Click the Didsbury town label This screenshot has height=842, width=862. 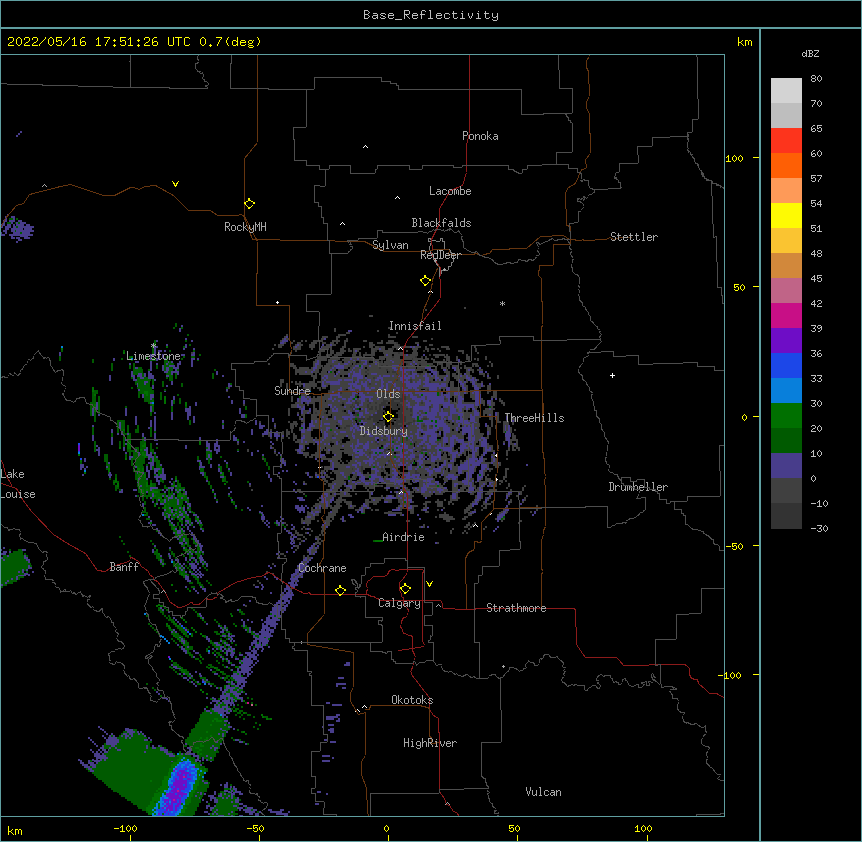(x=383, y=431)
